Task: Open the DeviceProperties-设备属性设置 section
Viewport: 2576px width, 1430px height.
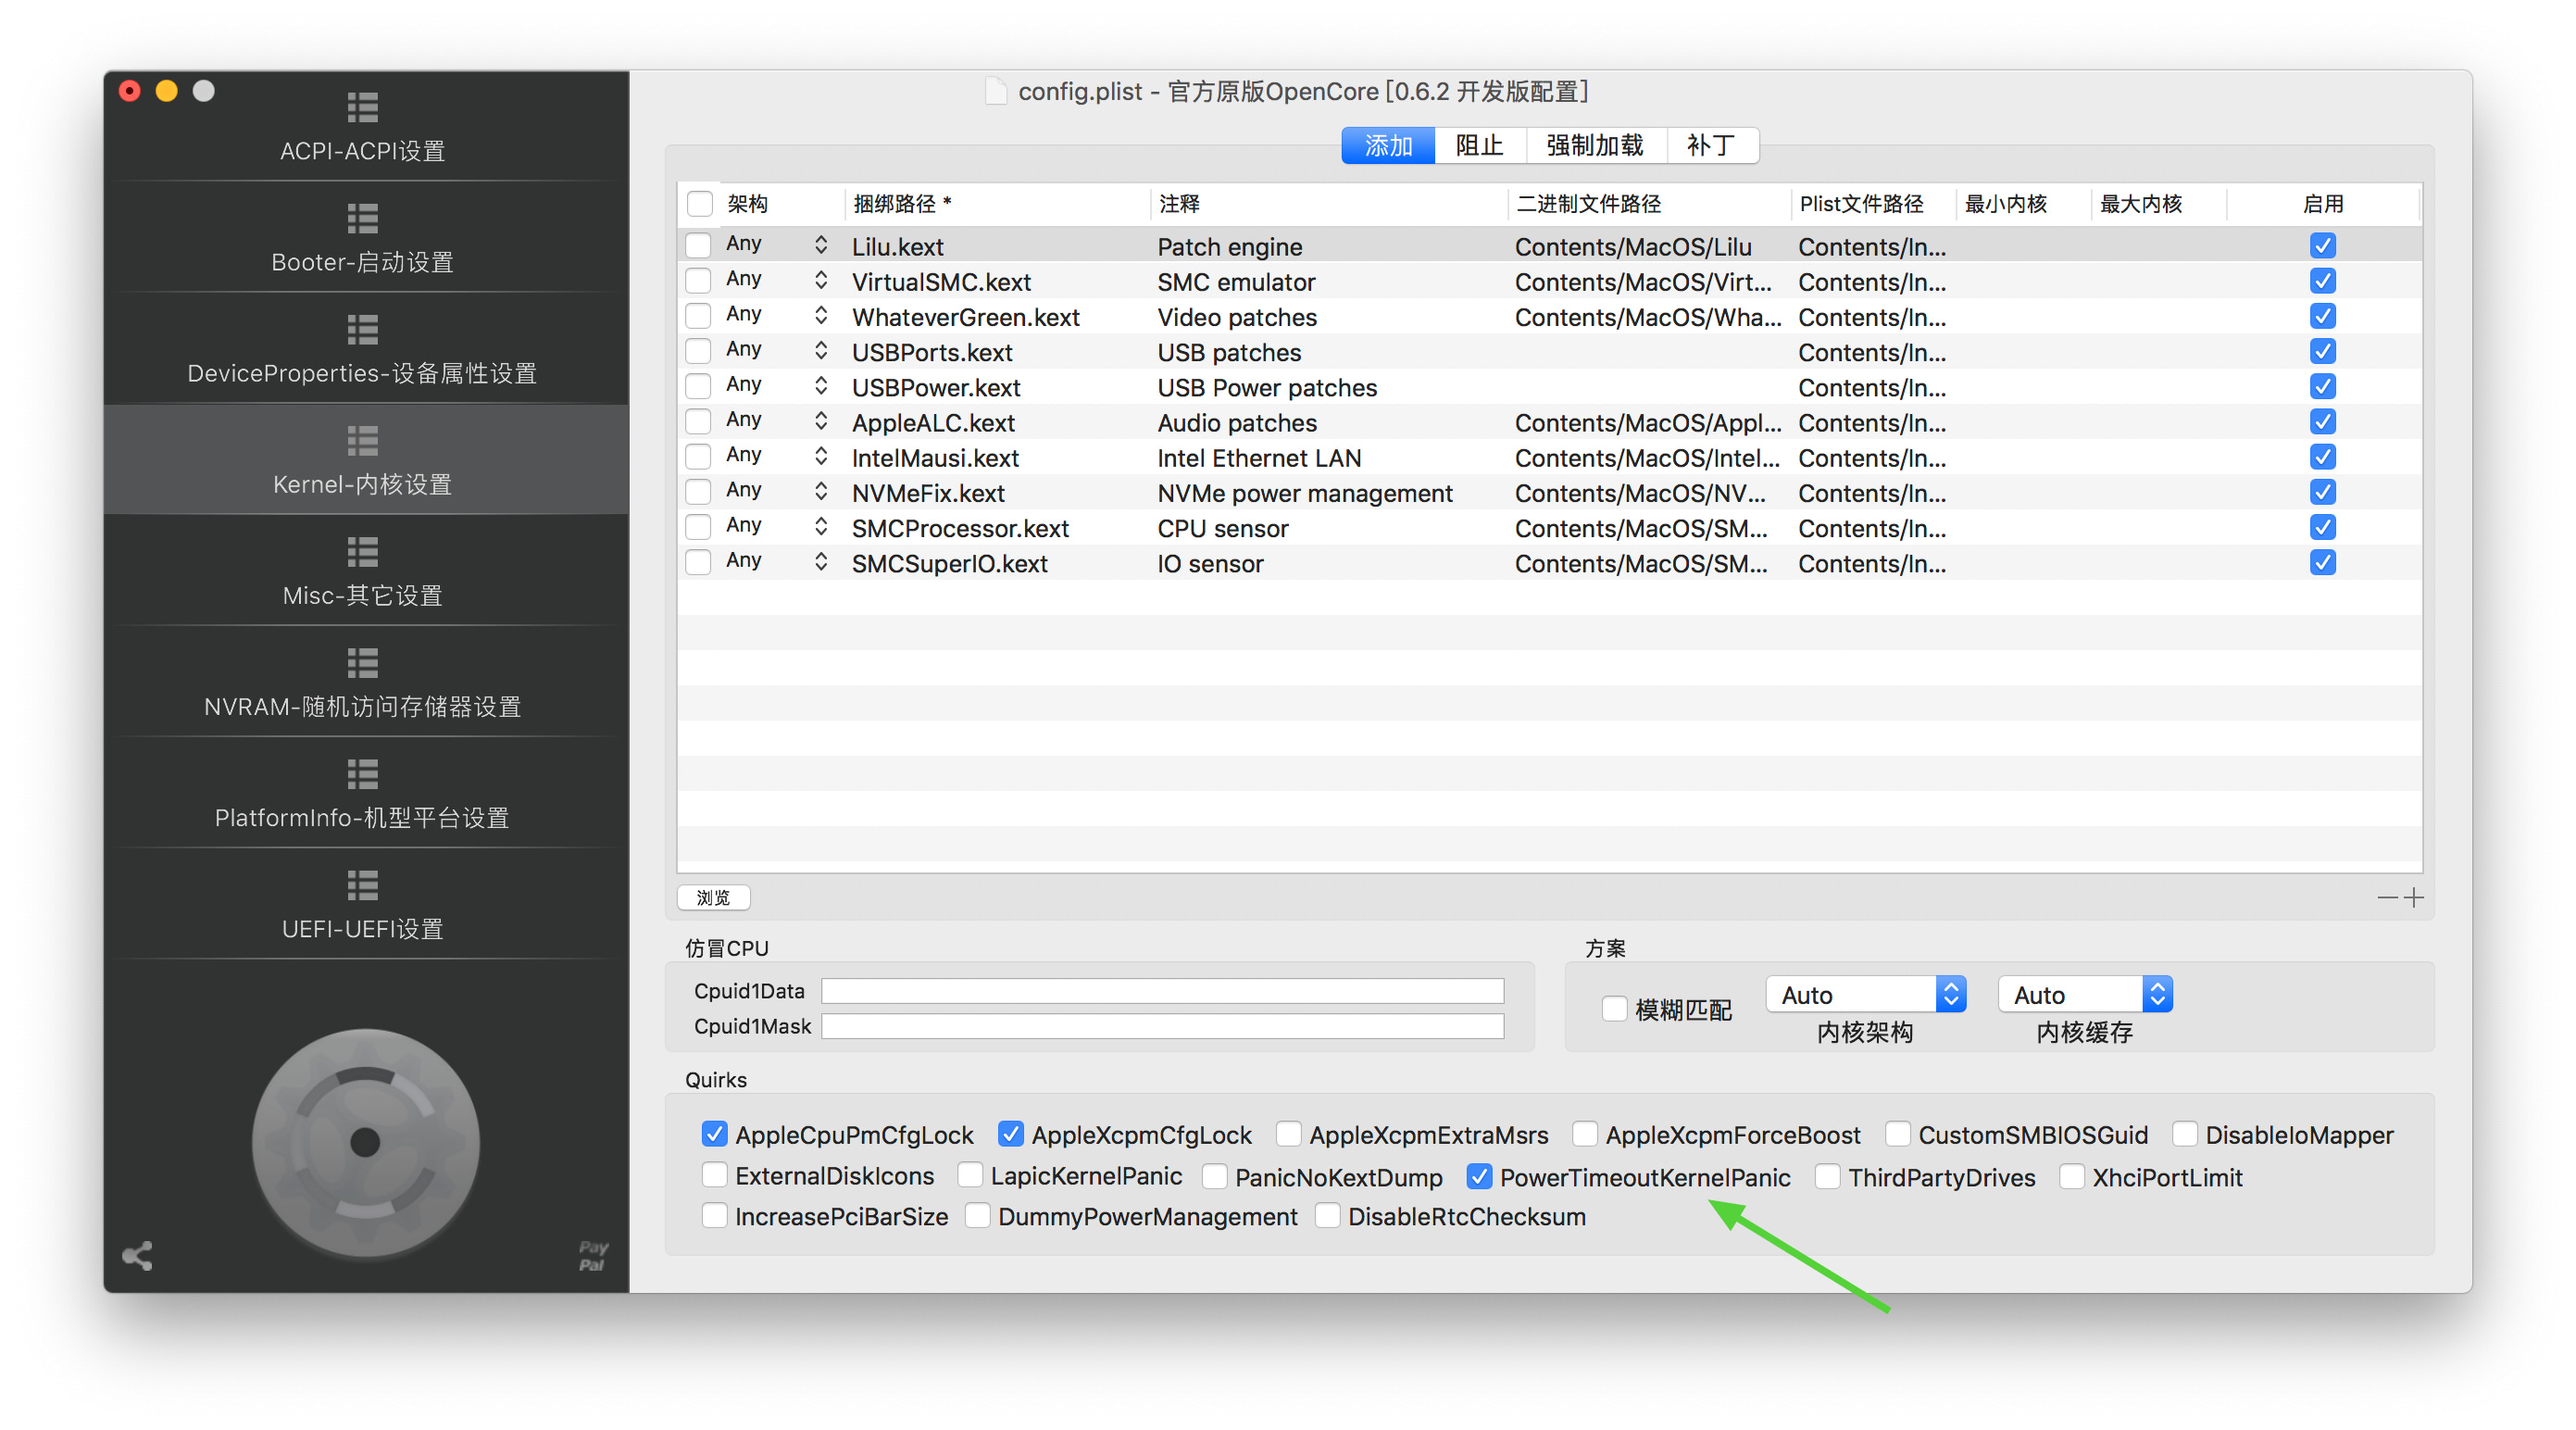Action: pyautogui.click(x=363, y=349)
